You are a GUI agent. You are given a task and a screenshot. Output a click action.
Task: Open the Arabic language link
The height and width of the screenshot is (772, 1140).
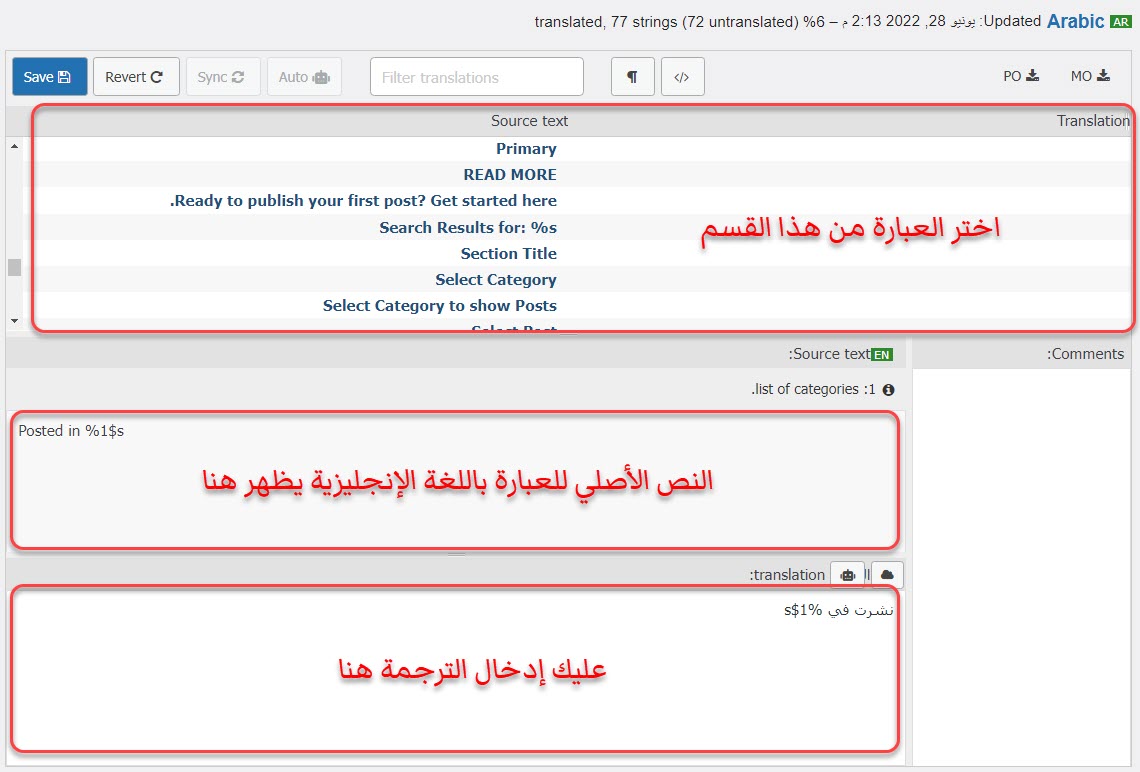pos(1075,21)
